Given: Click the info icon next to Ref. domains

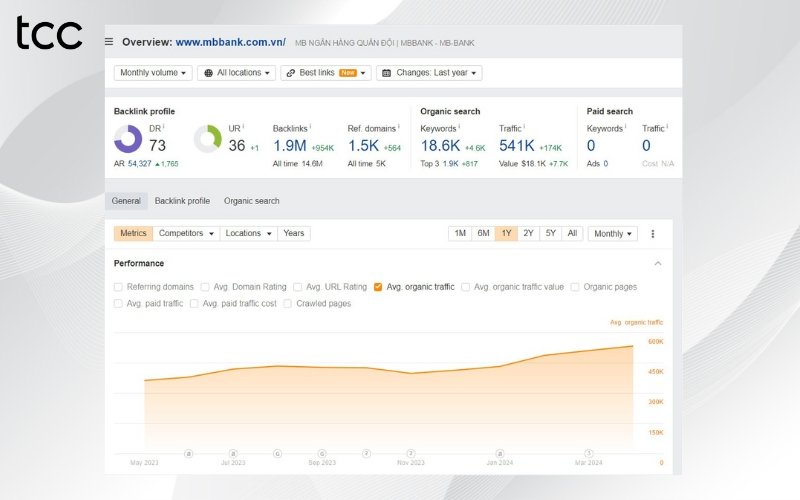Looking at the screenshot, I should click(398, 126).
